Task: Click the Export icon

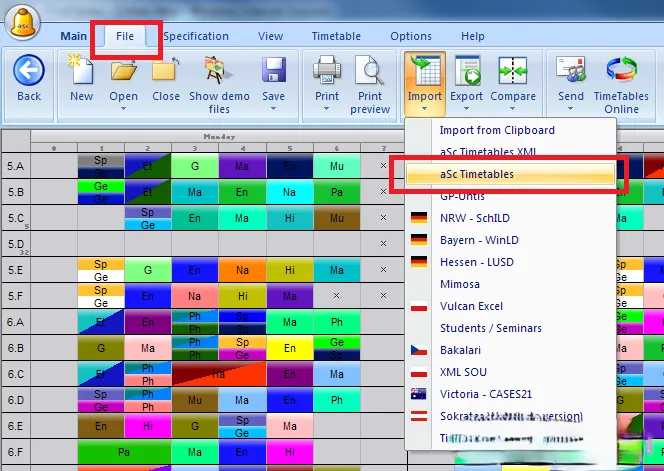Action: click(467, 70)
